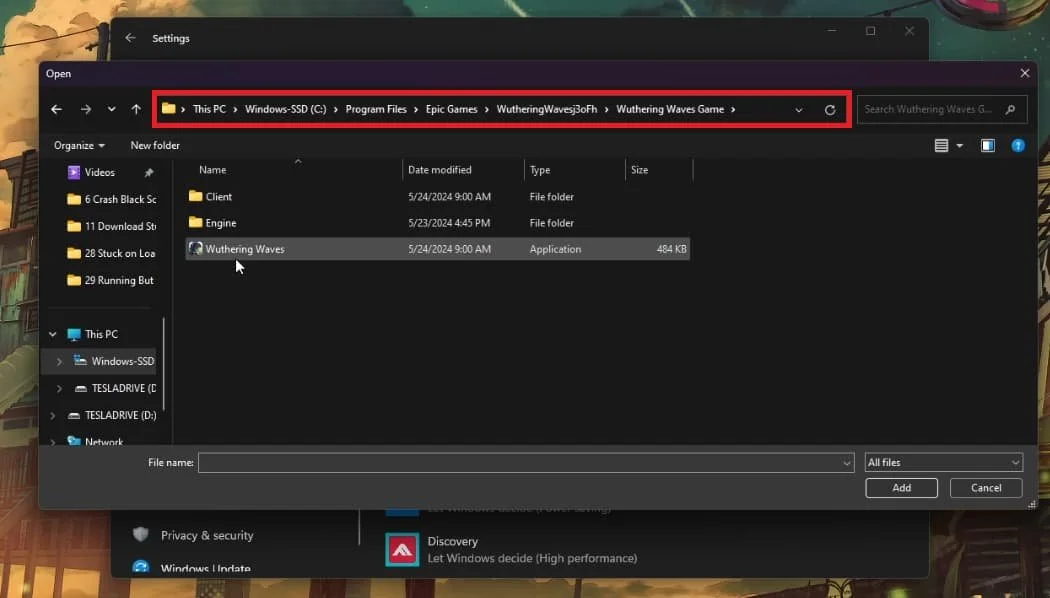
Task: Select This PC in address breadcrumb
Action: point(209,109)
